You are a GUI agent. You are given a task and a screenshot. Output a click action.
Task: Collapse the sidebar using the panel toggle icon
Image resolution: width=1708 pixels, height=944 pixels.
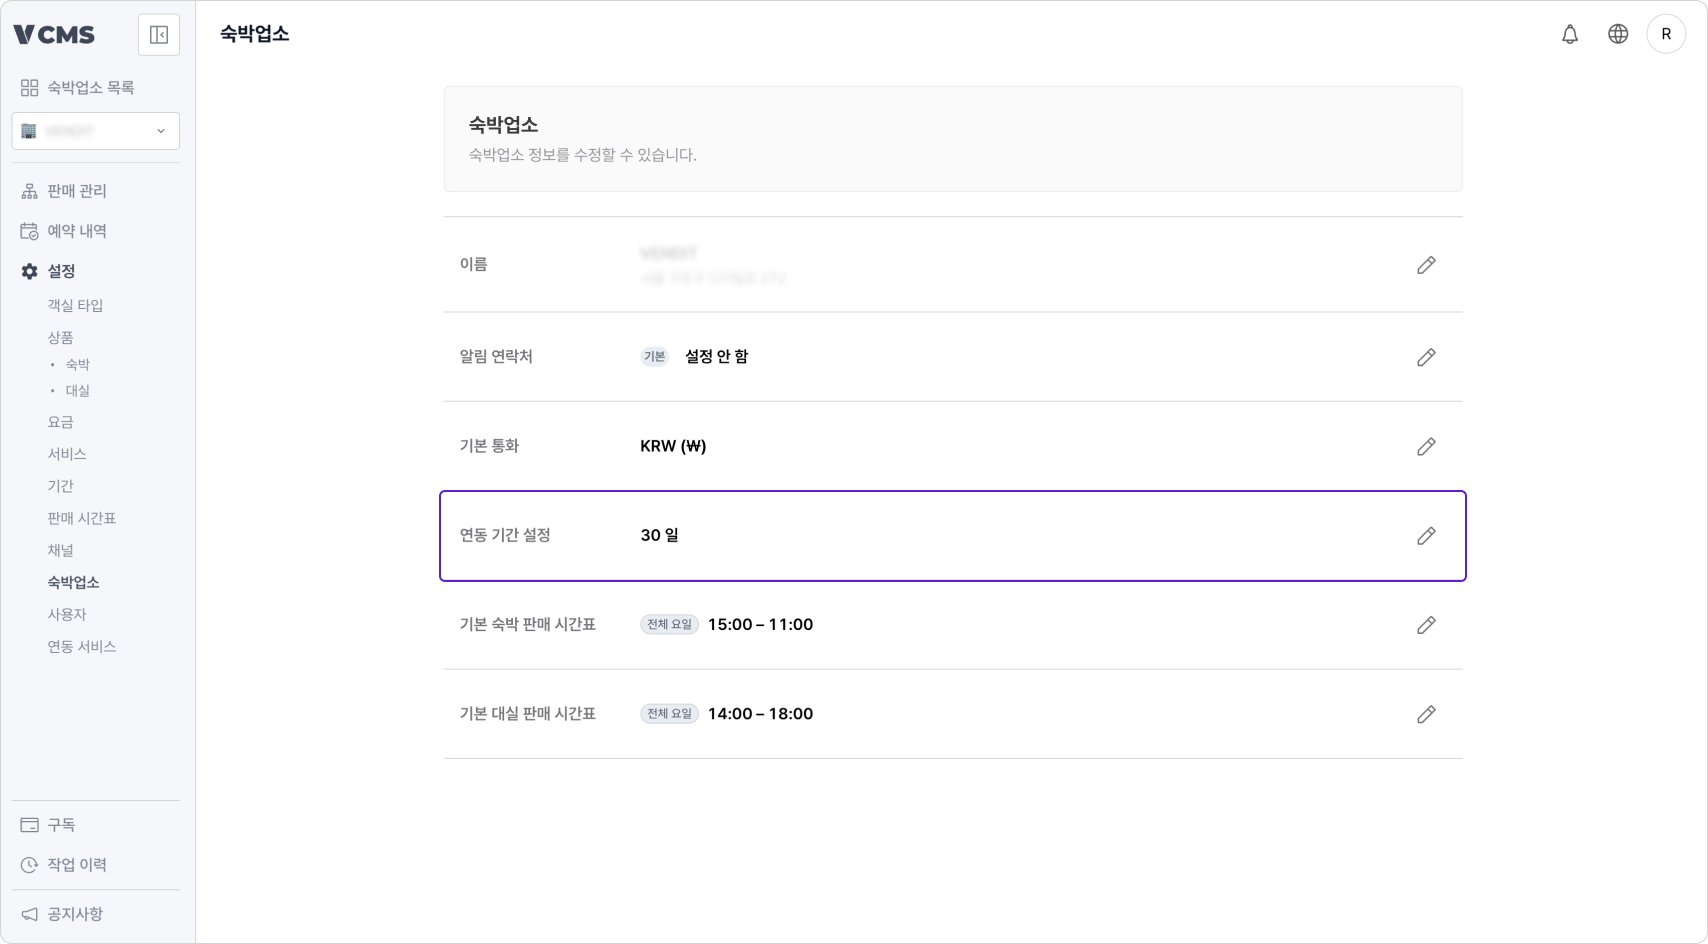point(158,34)
